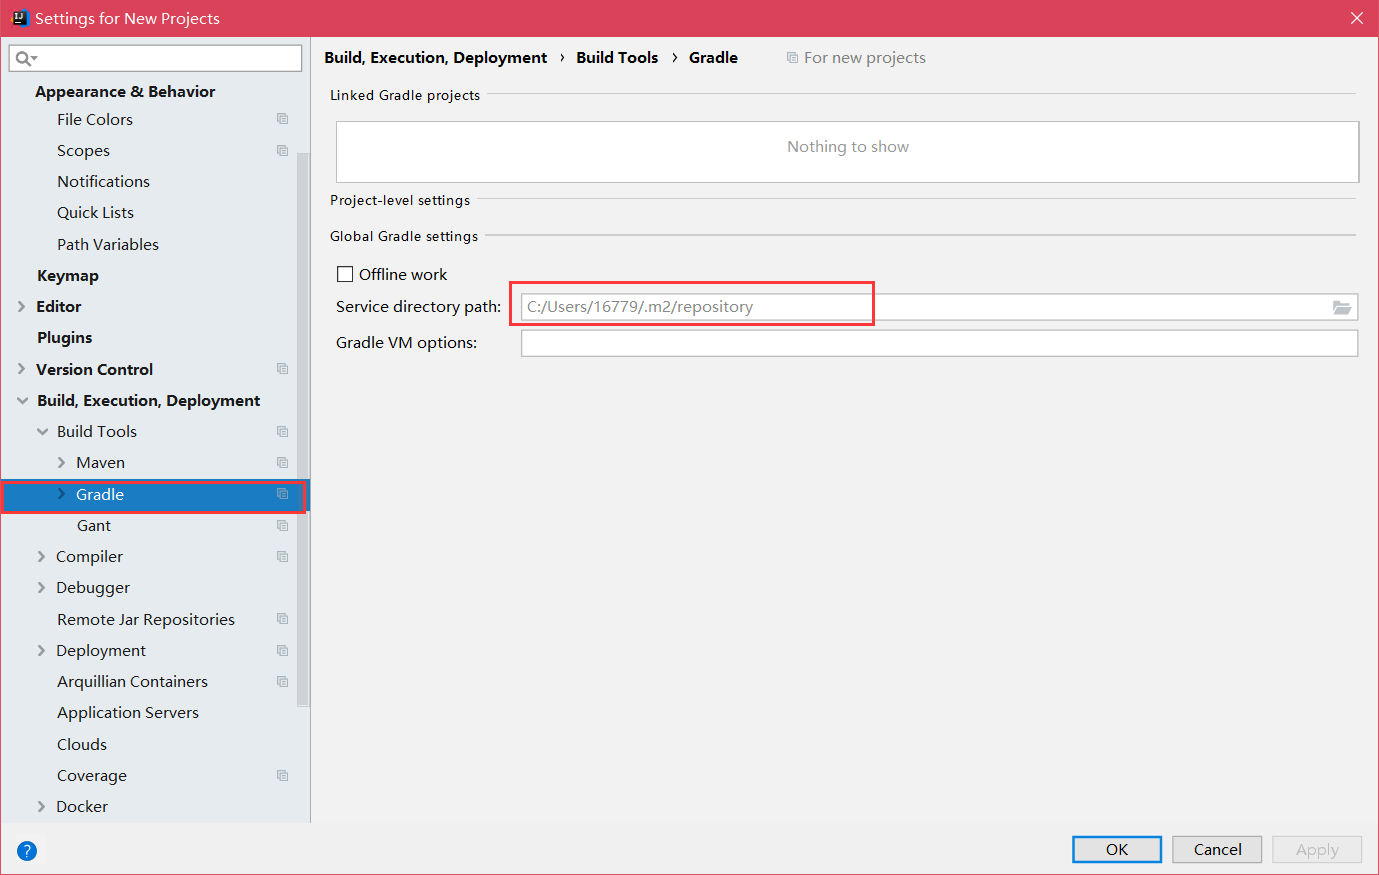Select Clouds in the settings tree

tap(82, 745)
